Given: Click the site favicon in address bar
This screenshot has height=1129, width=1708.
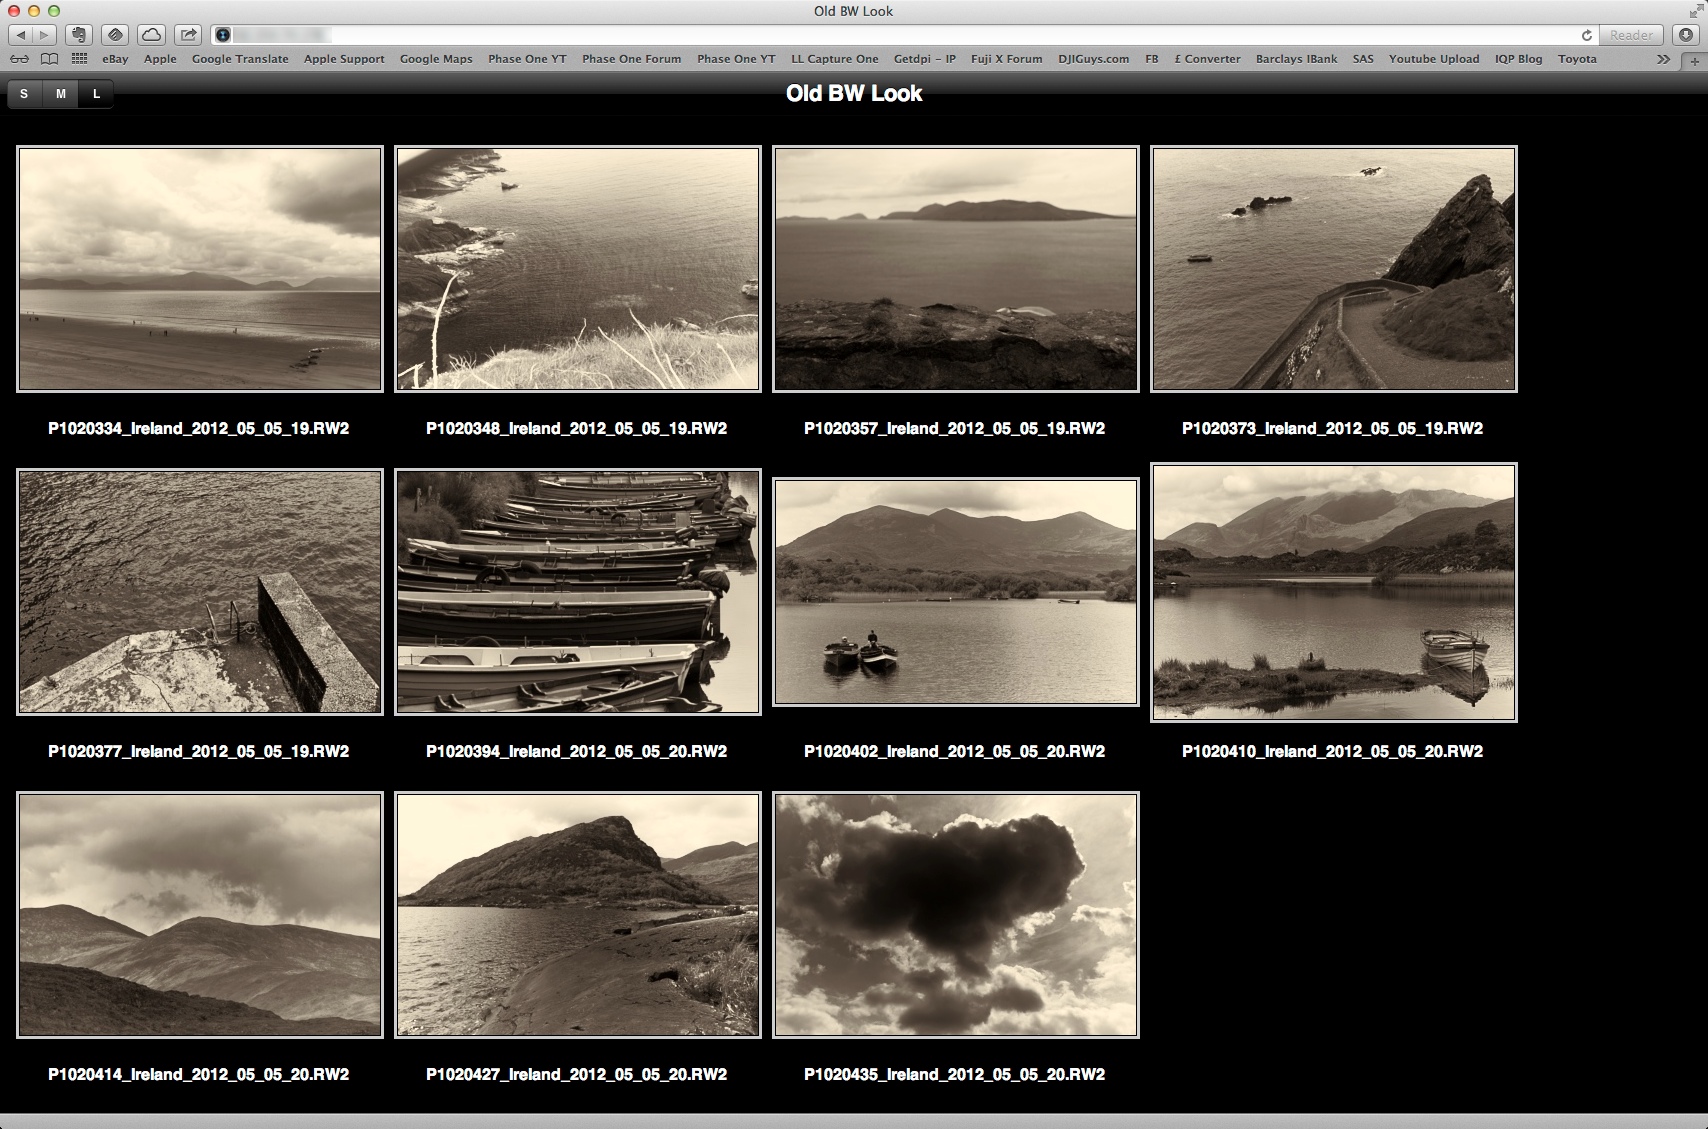Looking at the screenshot, I should tap(223, 35).
